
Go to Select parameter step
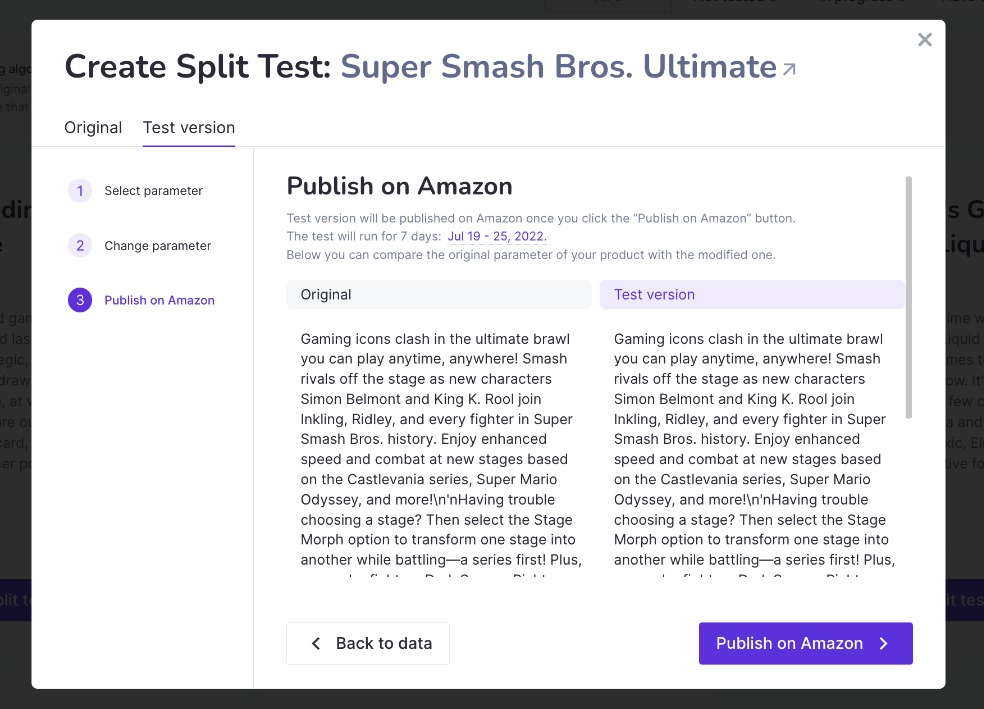tap(154, 191)
